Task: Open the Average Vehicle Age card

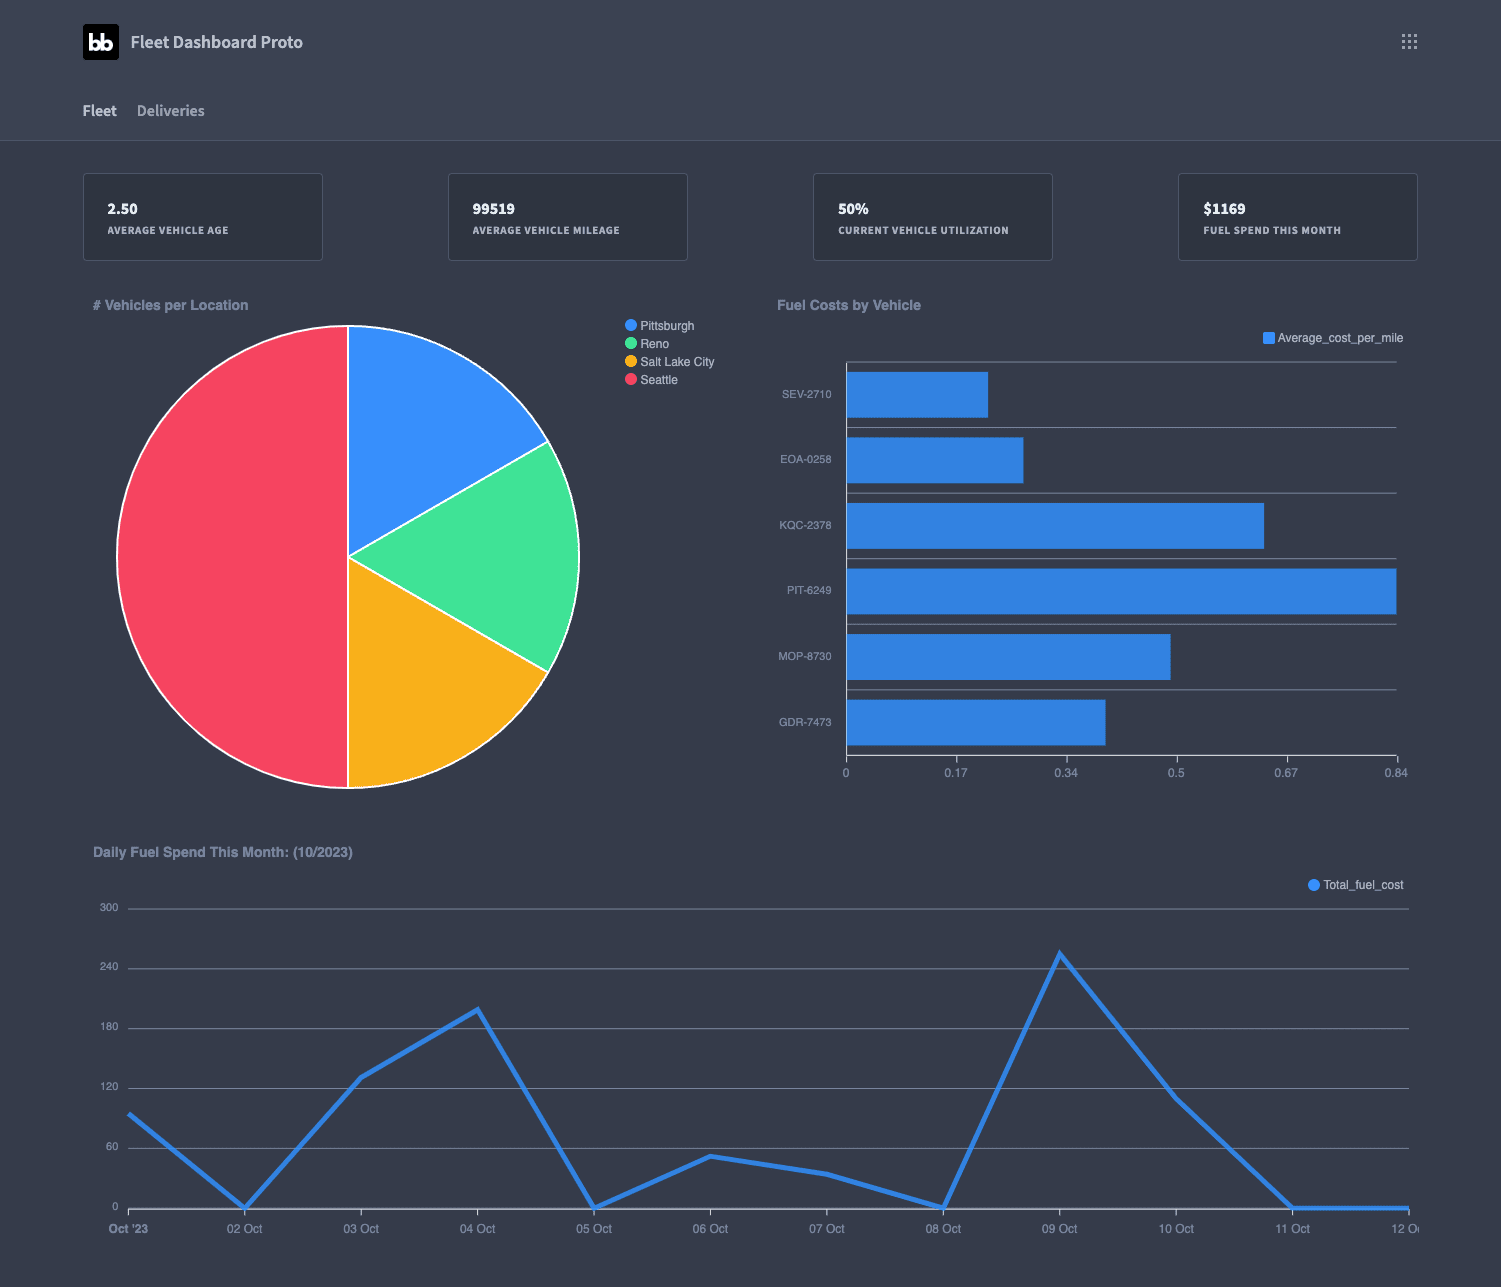Action: (x=203, y=217)
